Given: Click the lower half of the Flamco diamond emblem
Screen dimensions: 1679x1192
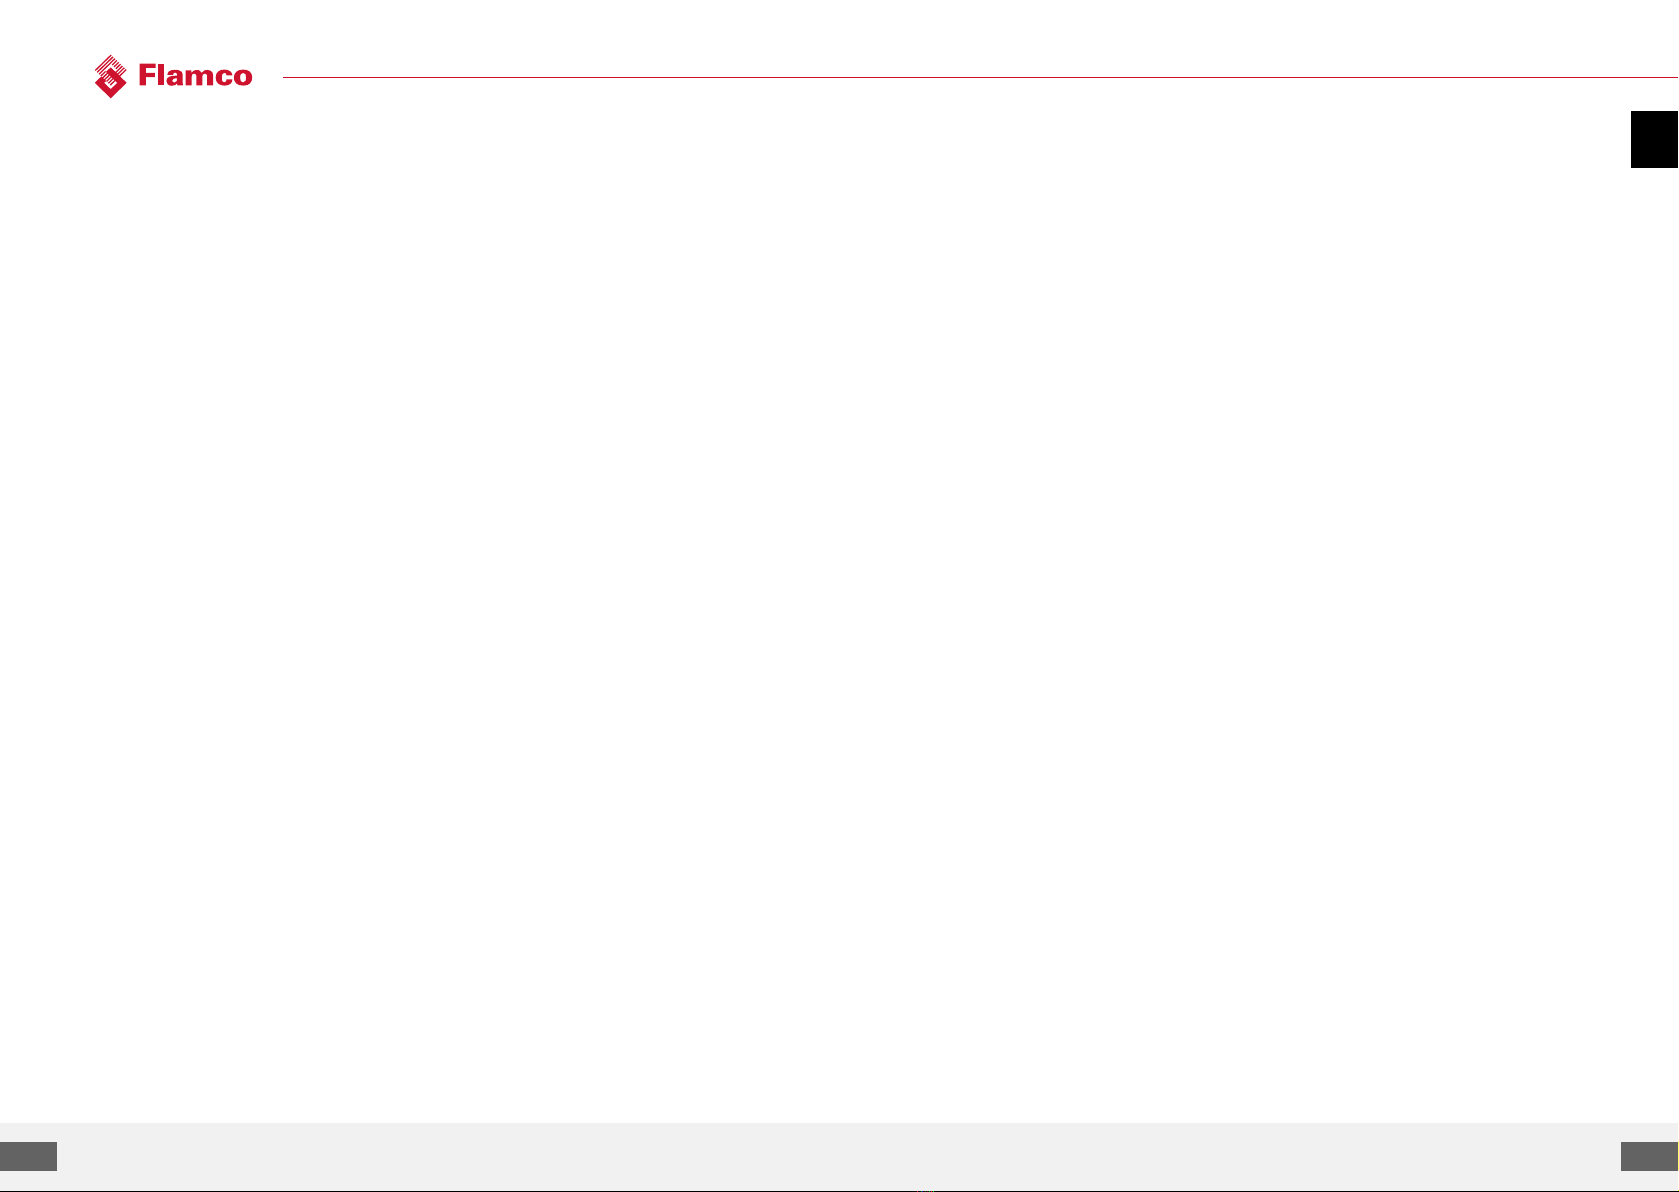Looking at the screenshot, I should click(x=110, y=87).
